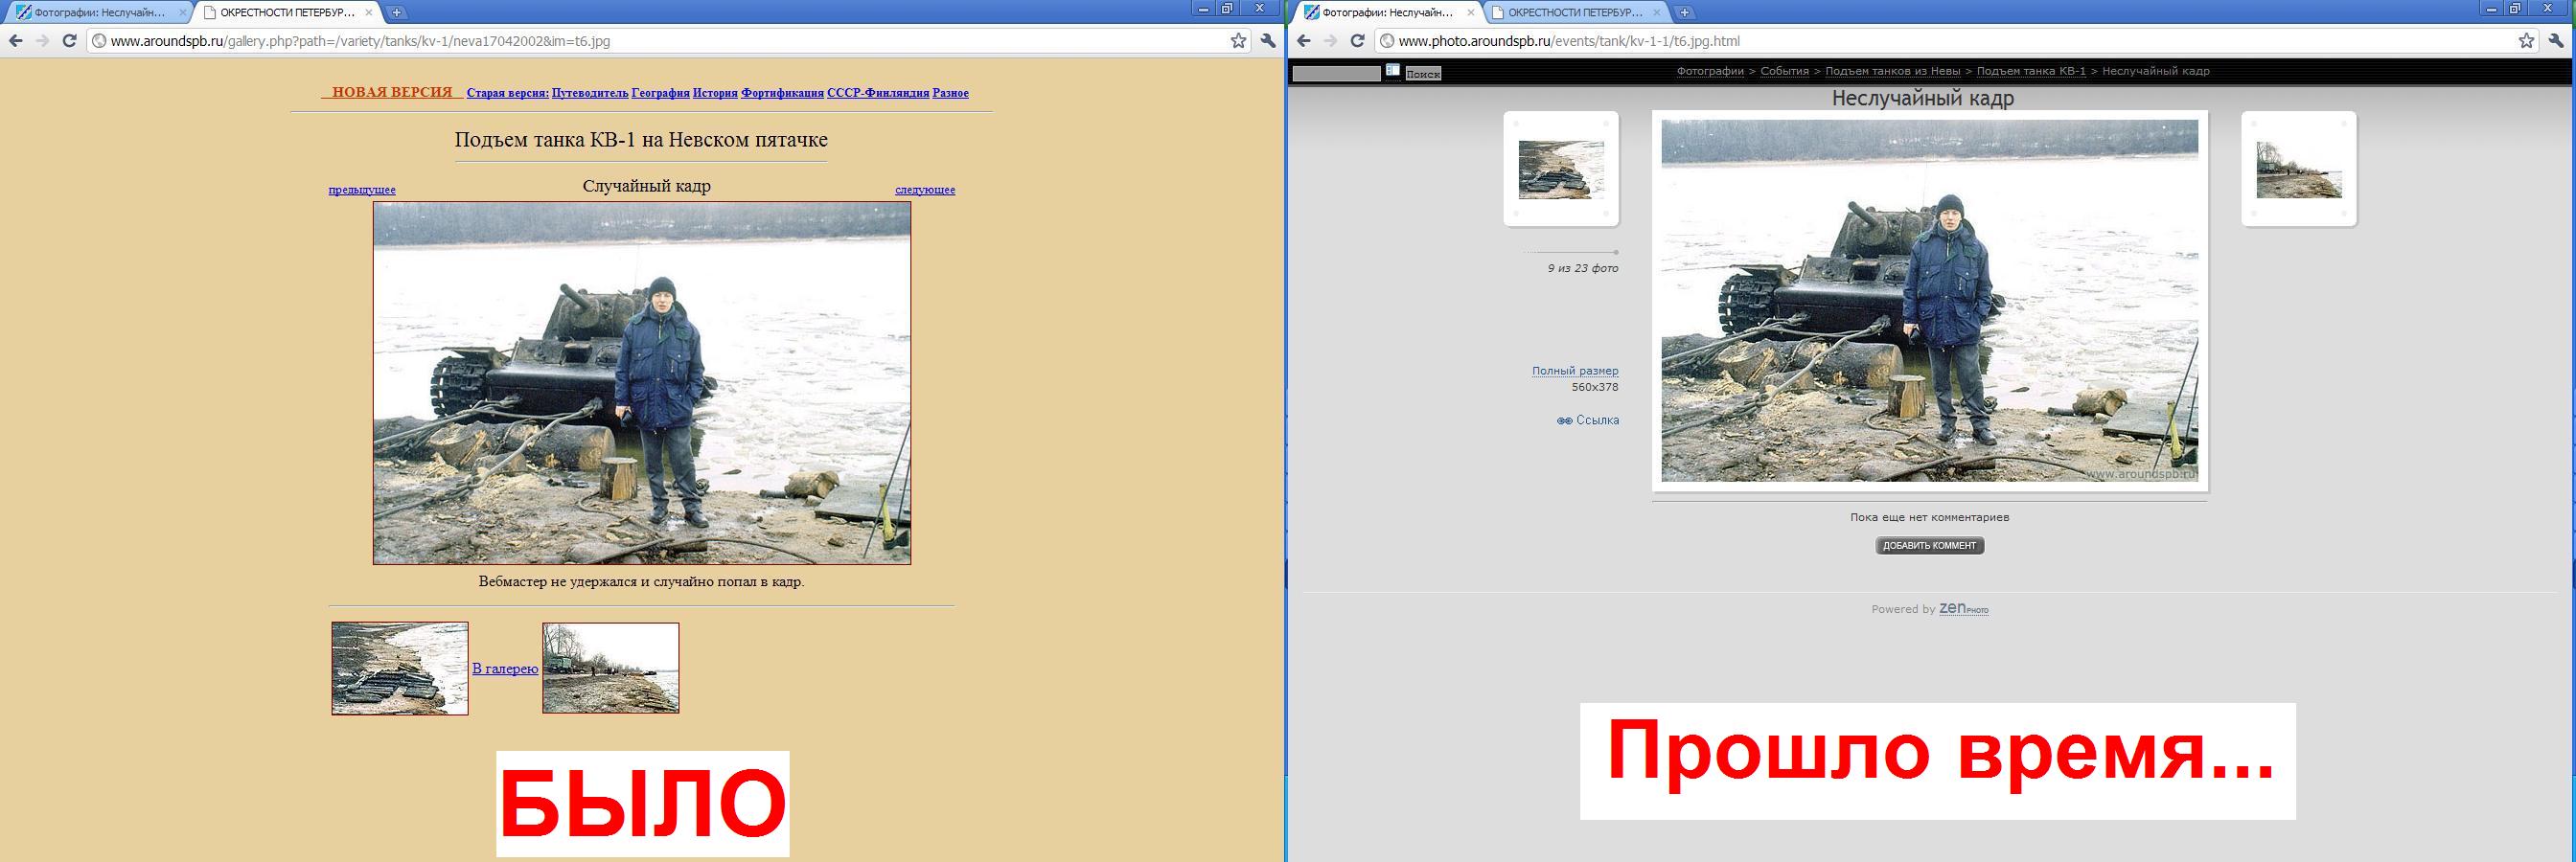Click the Случайный кадр photo title
This screenshot has width=2576, height=862.
click(x=647, y=186)
